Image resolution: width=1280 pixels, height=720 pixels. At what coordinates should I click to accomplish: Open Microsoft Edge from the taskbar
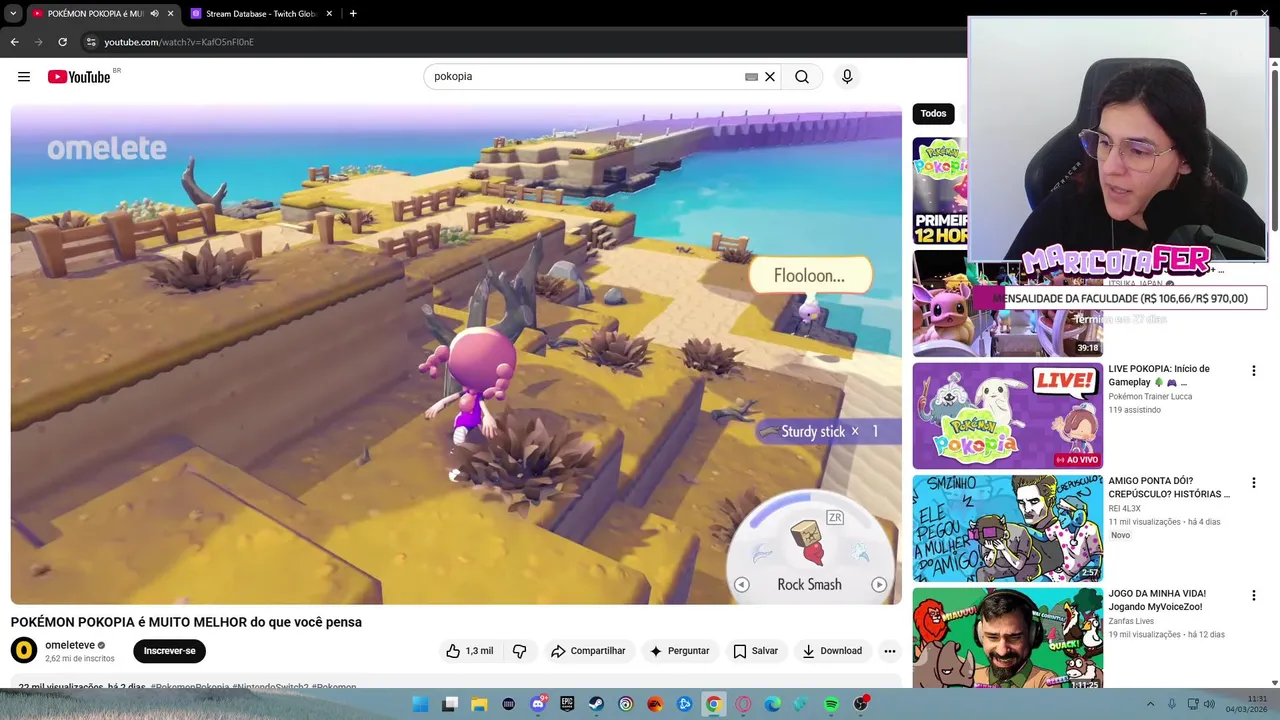pyautogui.click(x=772, y=704)
